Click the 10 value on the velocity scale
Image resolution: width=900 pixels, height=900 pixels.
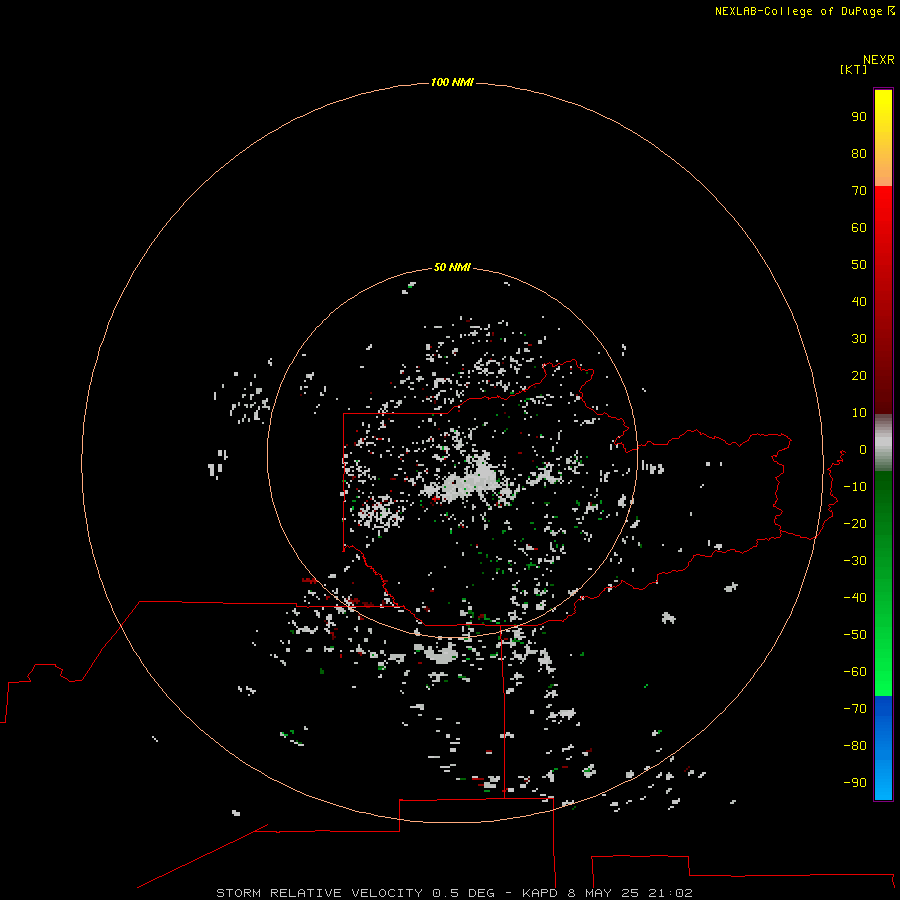859,413
